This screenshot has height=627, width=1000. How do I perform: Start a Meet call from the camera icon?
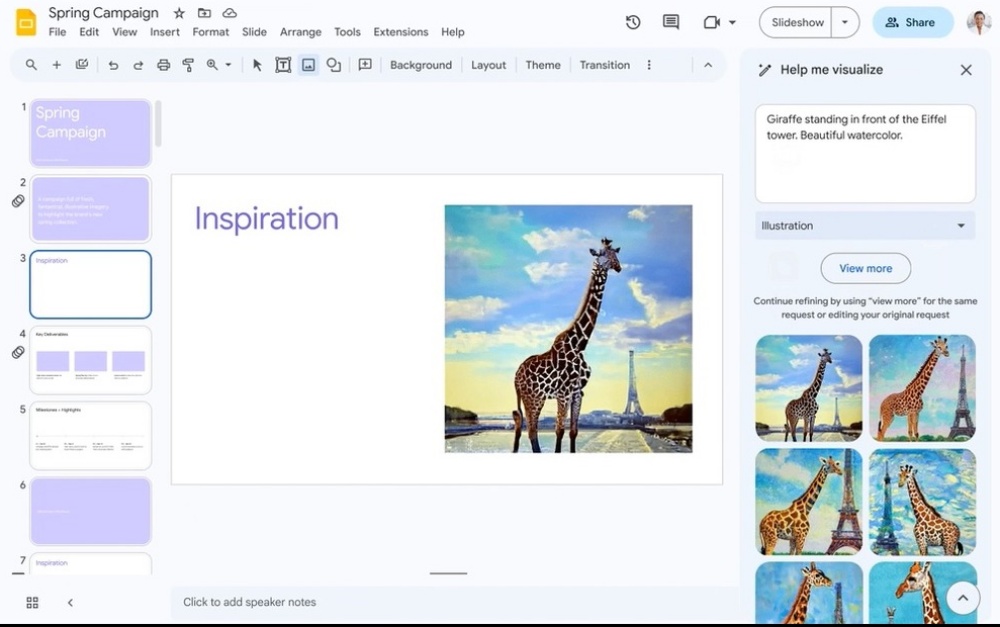coord(710,22)
